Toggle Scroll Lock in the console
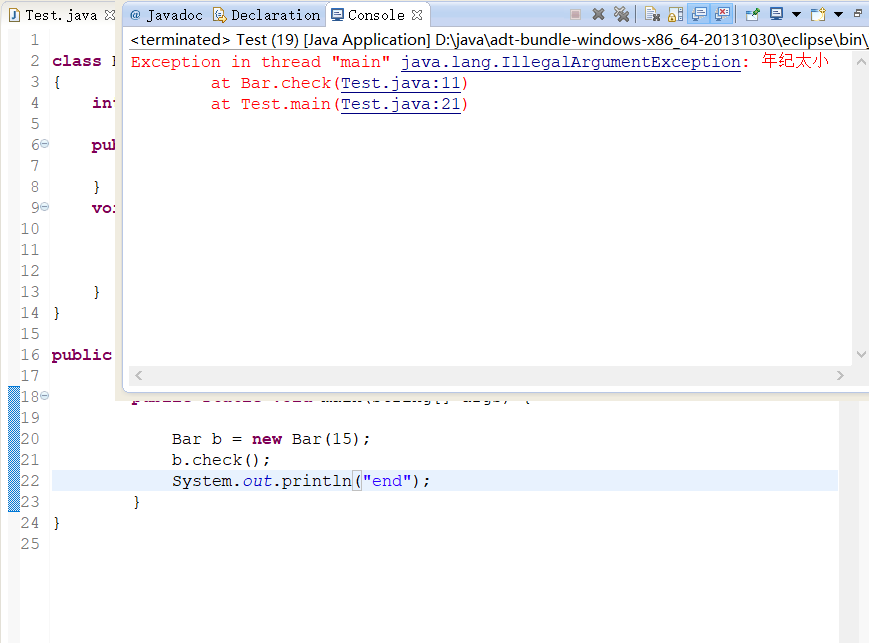This screenshot has width=869, height=643. click(673, 13)
